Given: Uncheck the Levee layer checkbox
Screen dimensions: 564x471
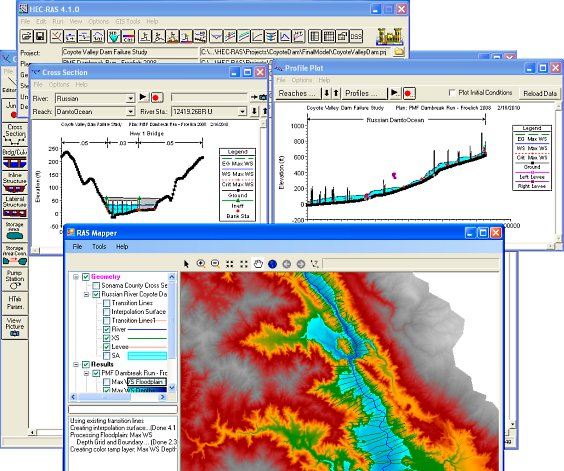Looking at the screenshot, I should tap(106, 347).
